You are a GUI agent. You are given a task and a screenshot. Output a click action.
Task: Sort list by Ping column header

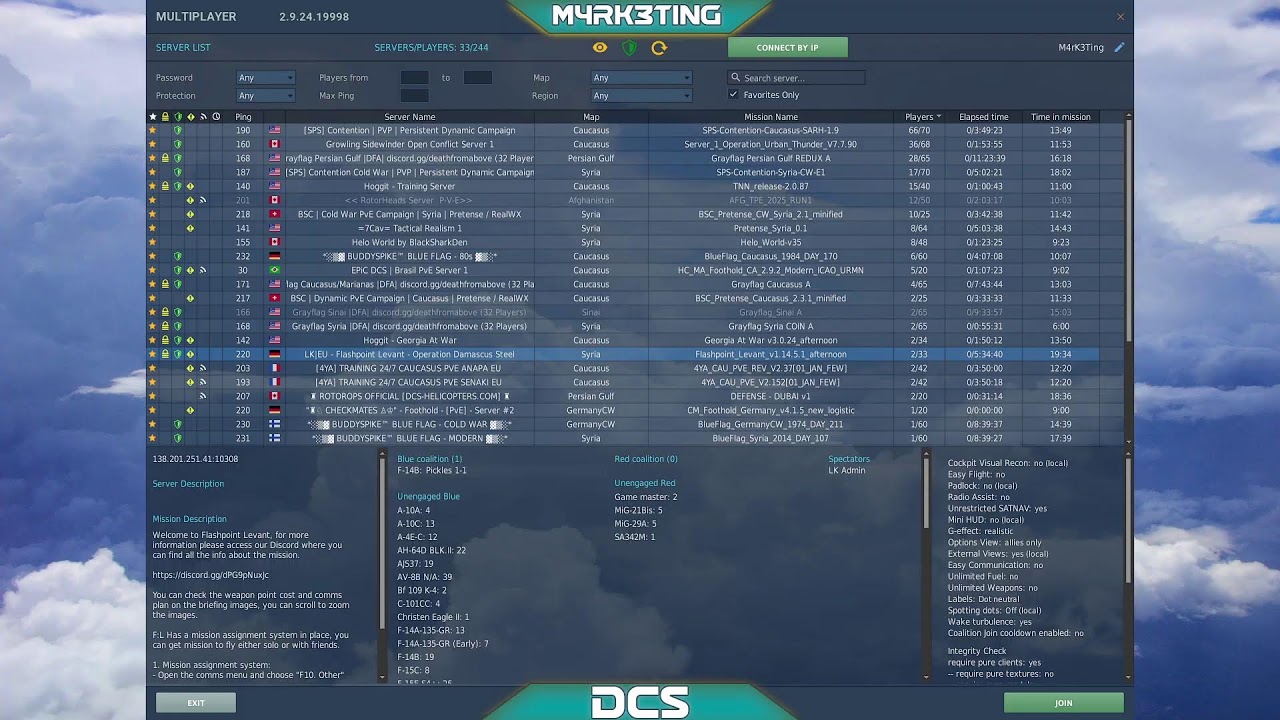click(x=243, y=117)
